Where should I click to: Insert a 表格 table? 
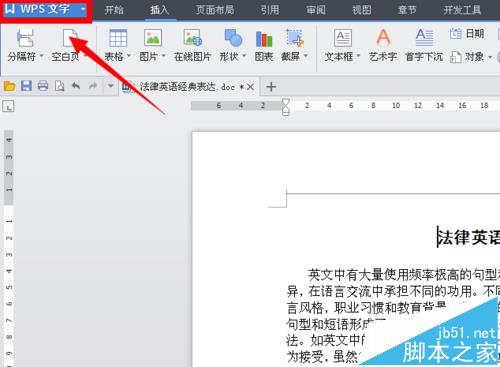[x=118, y=38]
